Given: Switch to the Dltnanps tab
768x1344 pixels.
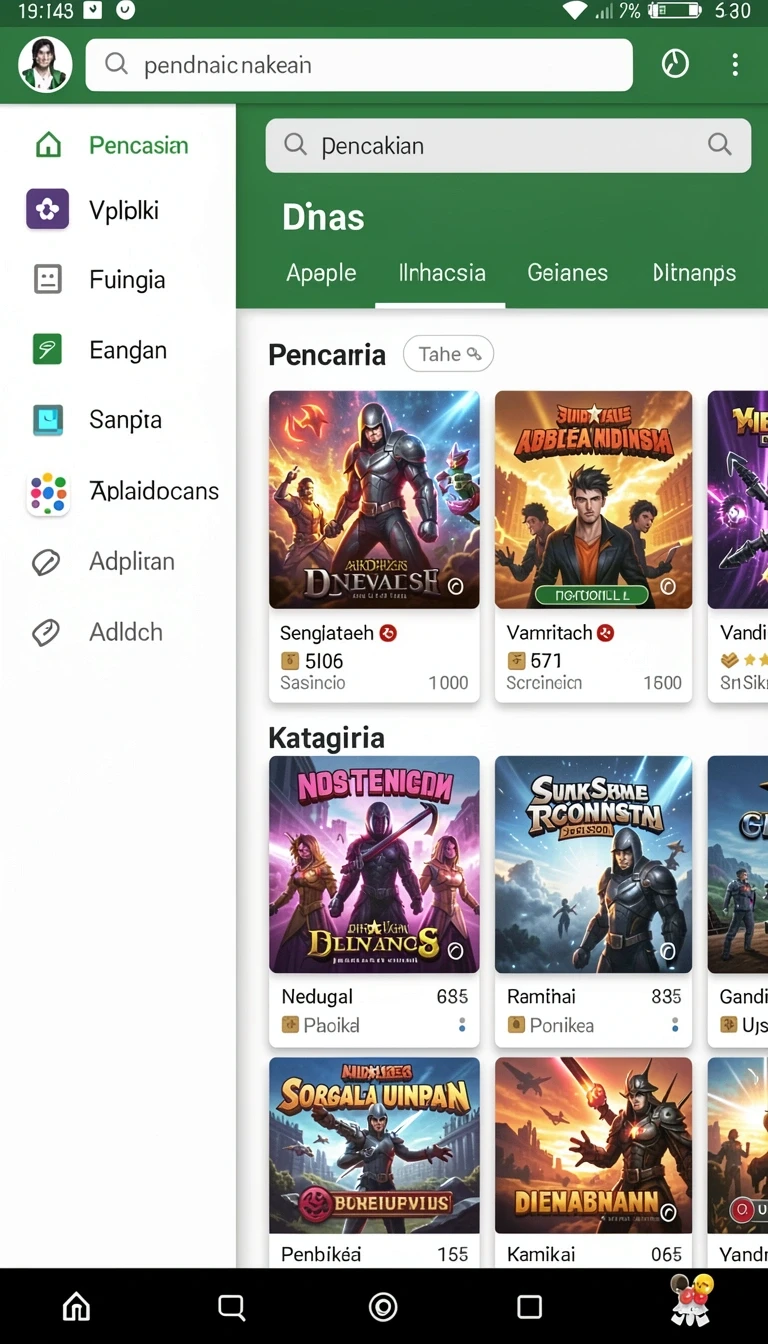Looking at the screenshot, I should 694,273.
